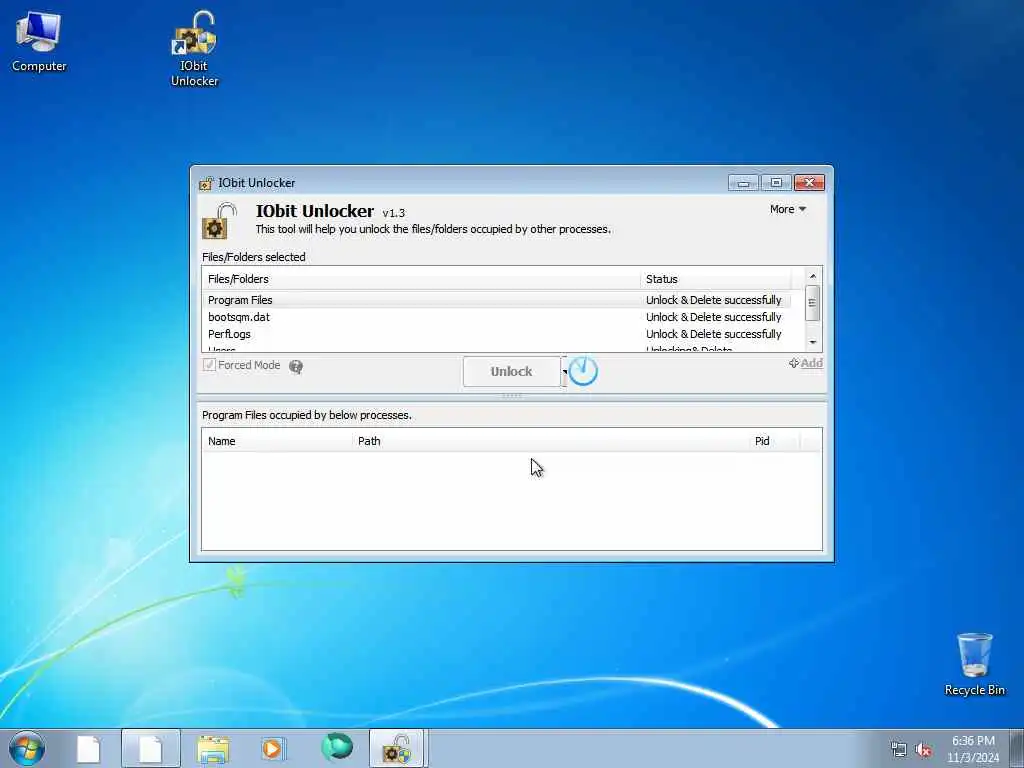Click the small title bar IObit icon
Screen dimensions: 1024x768
(206, 183)
